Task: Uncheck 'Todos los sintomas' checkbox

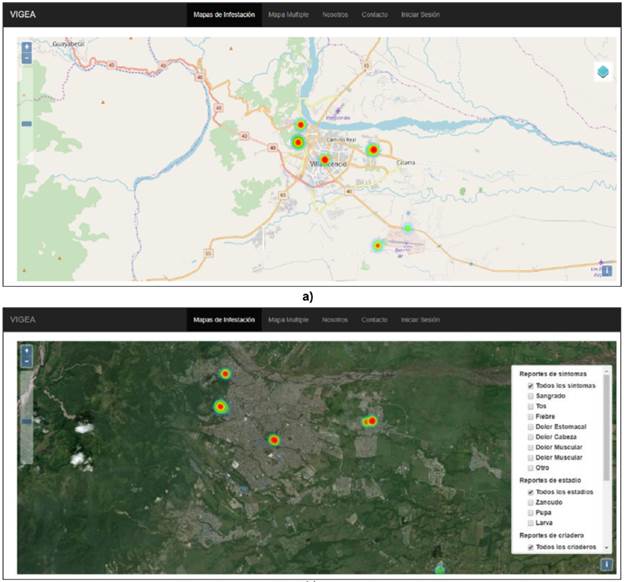Action: coord(530,385)
